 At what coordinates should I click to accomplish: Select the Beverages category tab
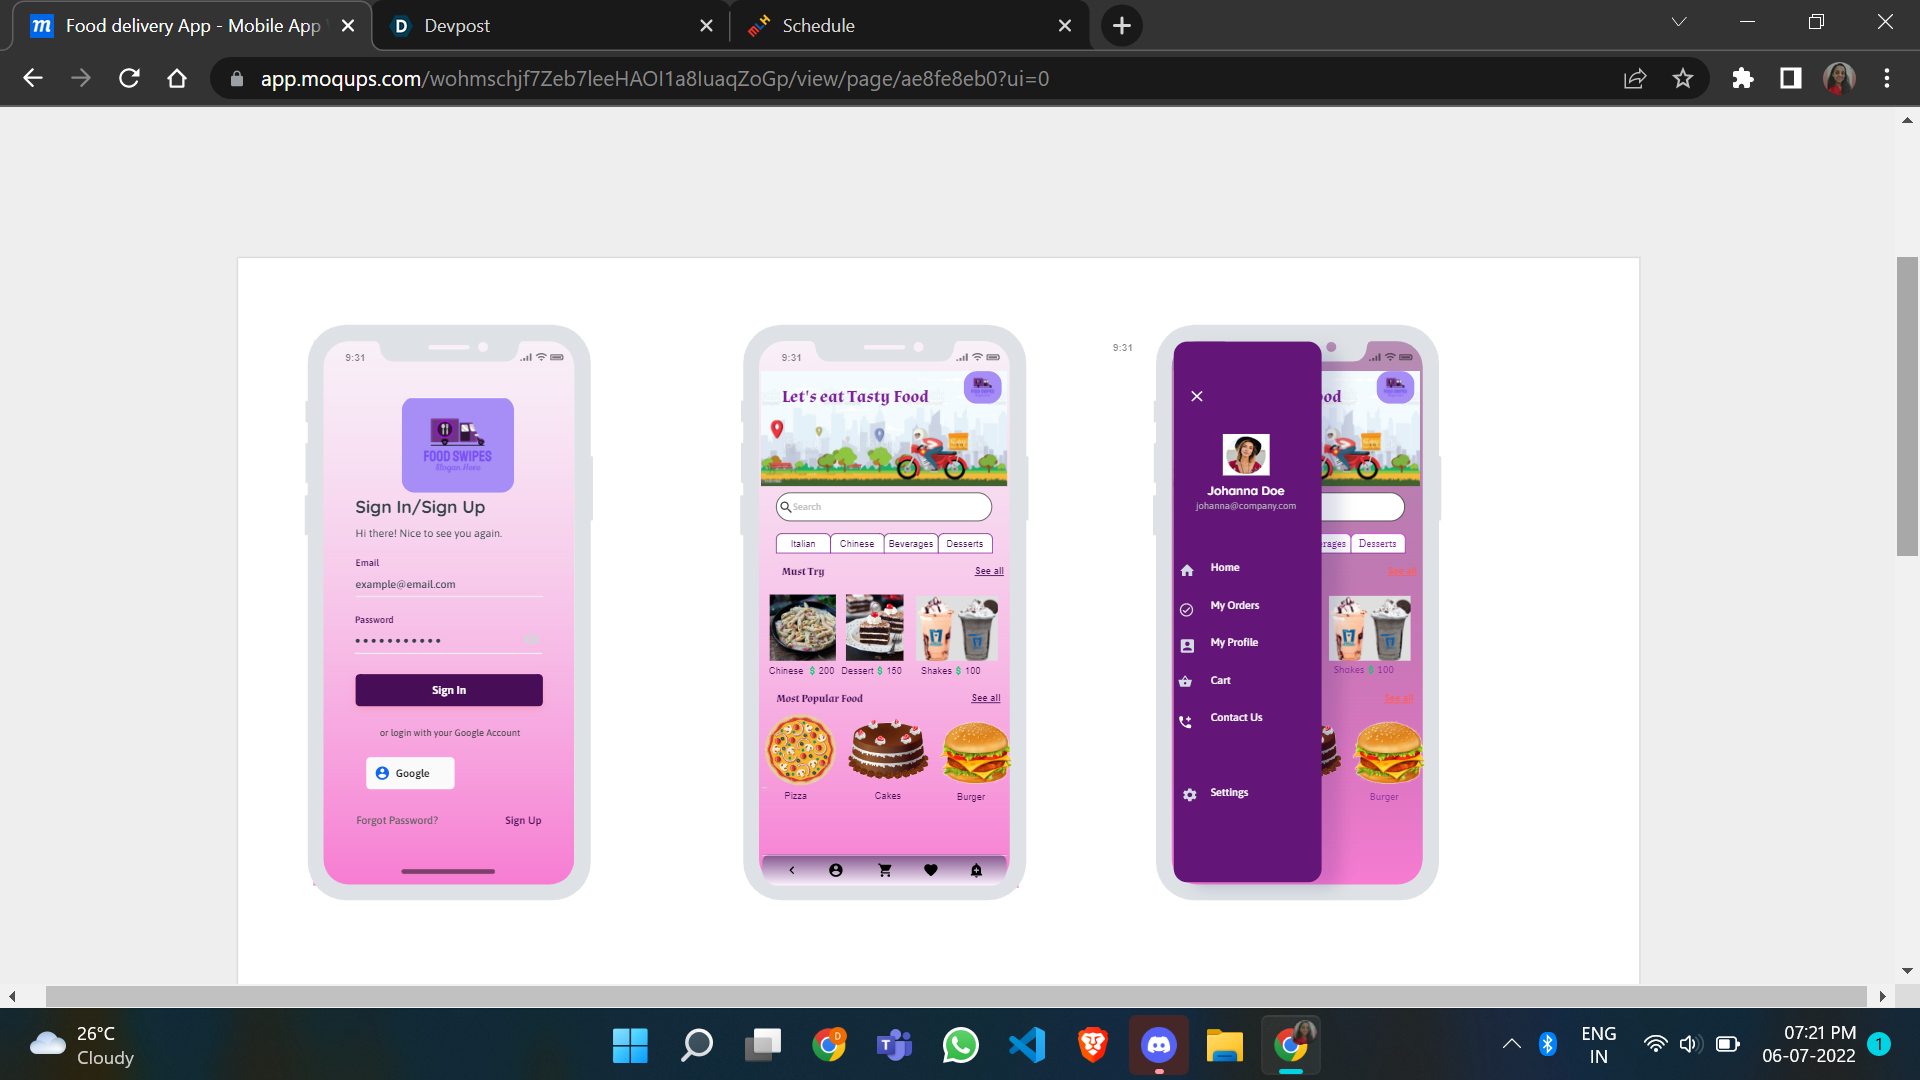910,544
